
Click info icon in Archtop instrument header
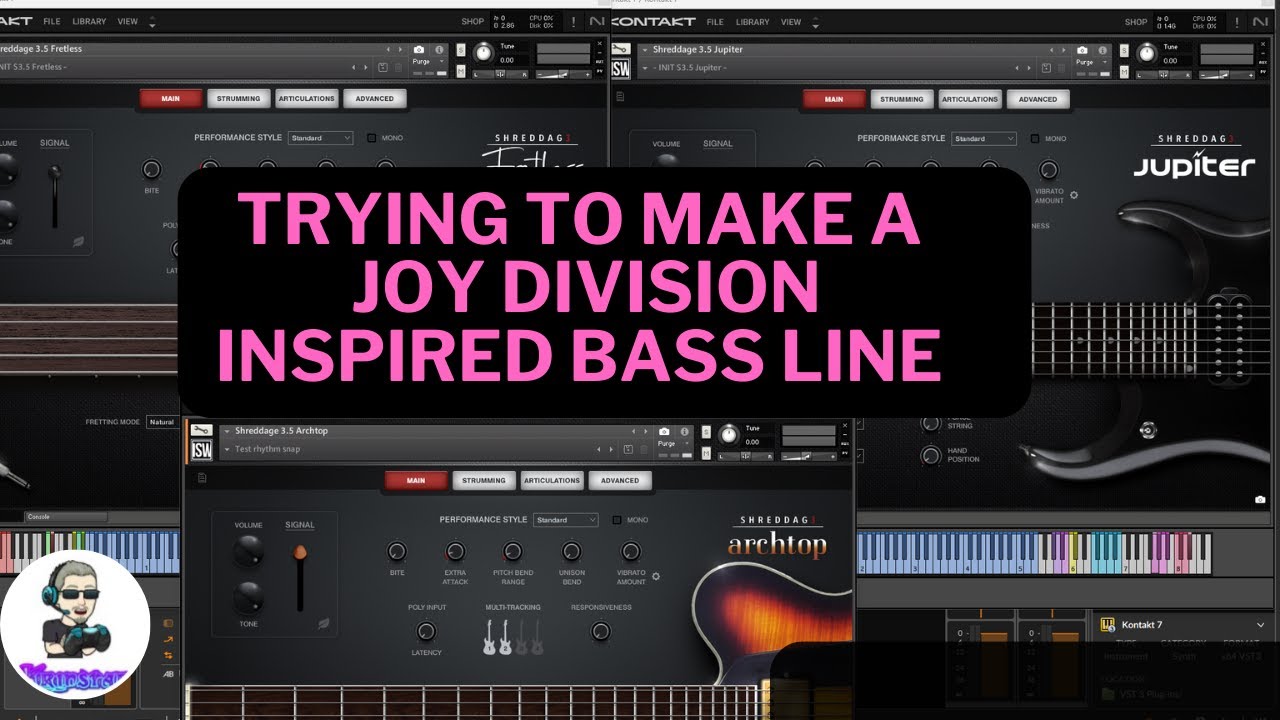[685, 431]
